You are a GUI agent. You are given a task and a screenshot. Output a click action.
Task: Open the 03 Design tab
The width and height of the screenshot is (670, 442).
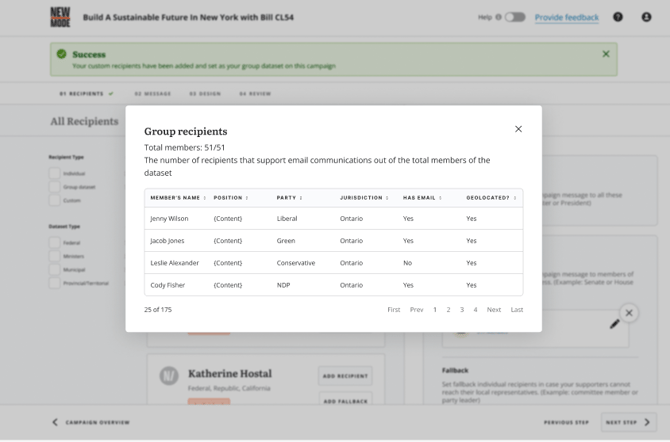[x=205, y=94]
